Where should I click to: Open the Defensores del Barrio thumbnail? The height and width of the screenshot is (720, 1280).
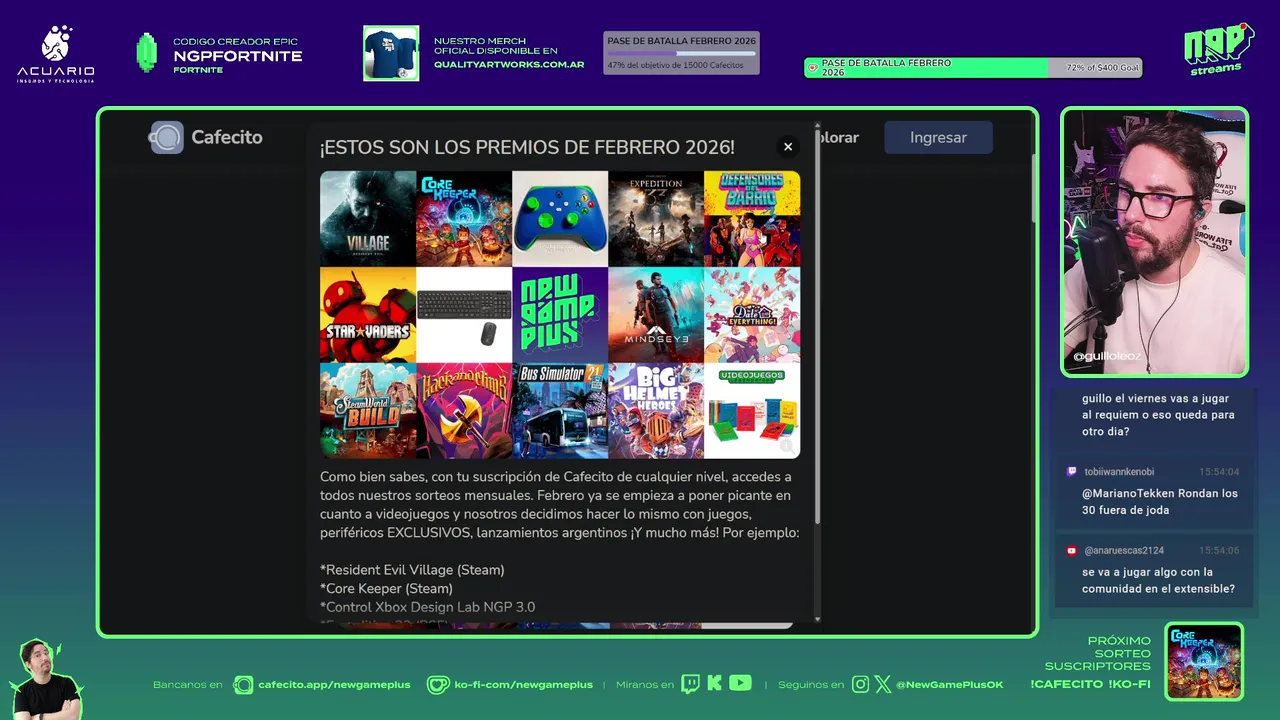point(752,219)
